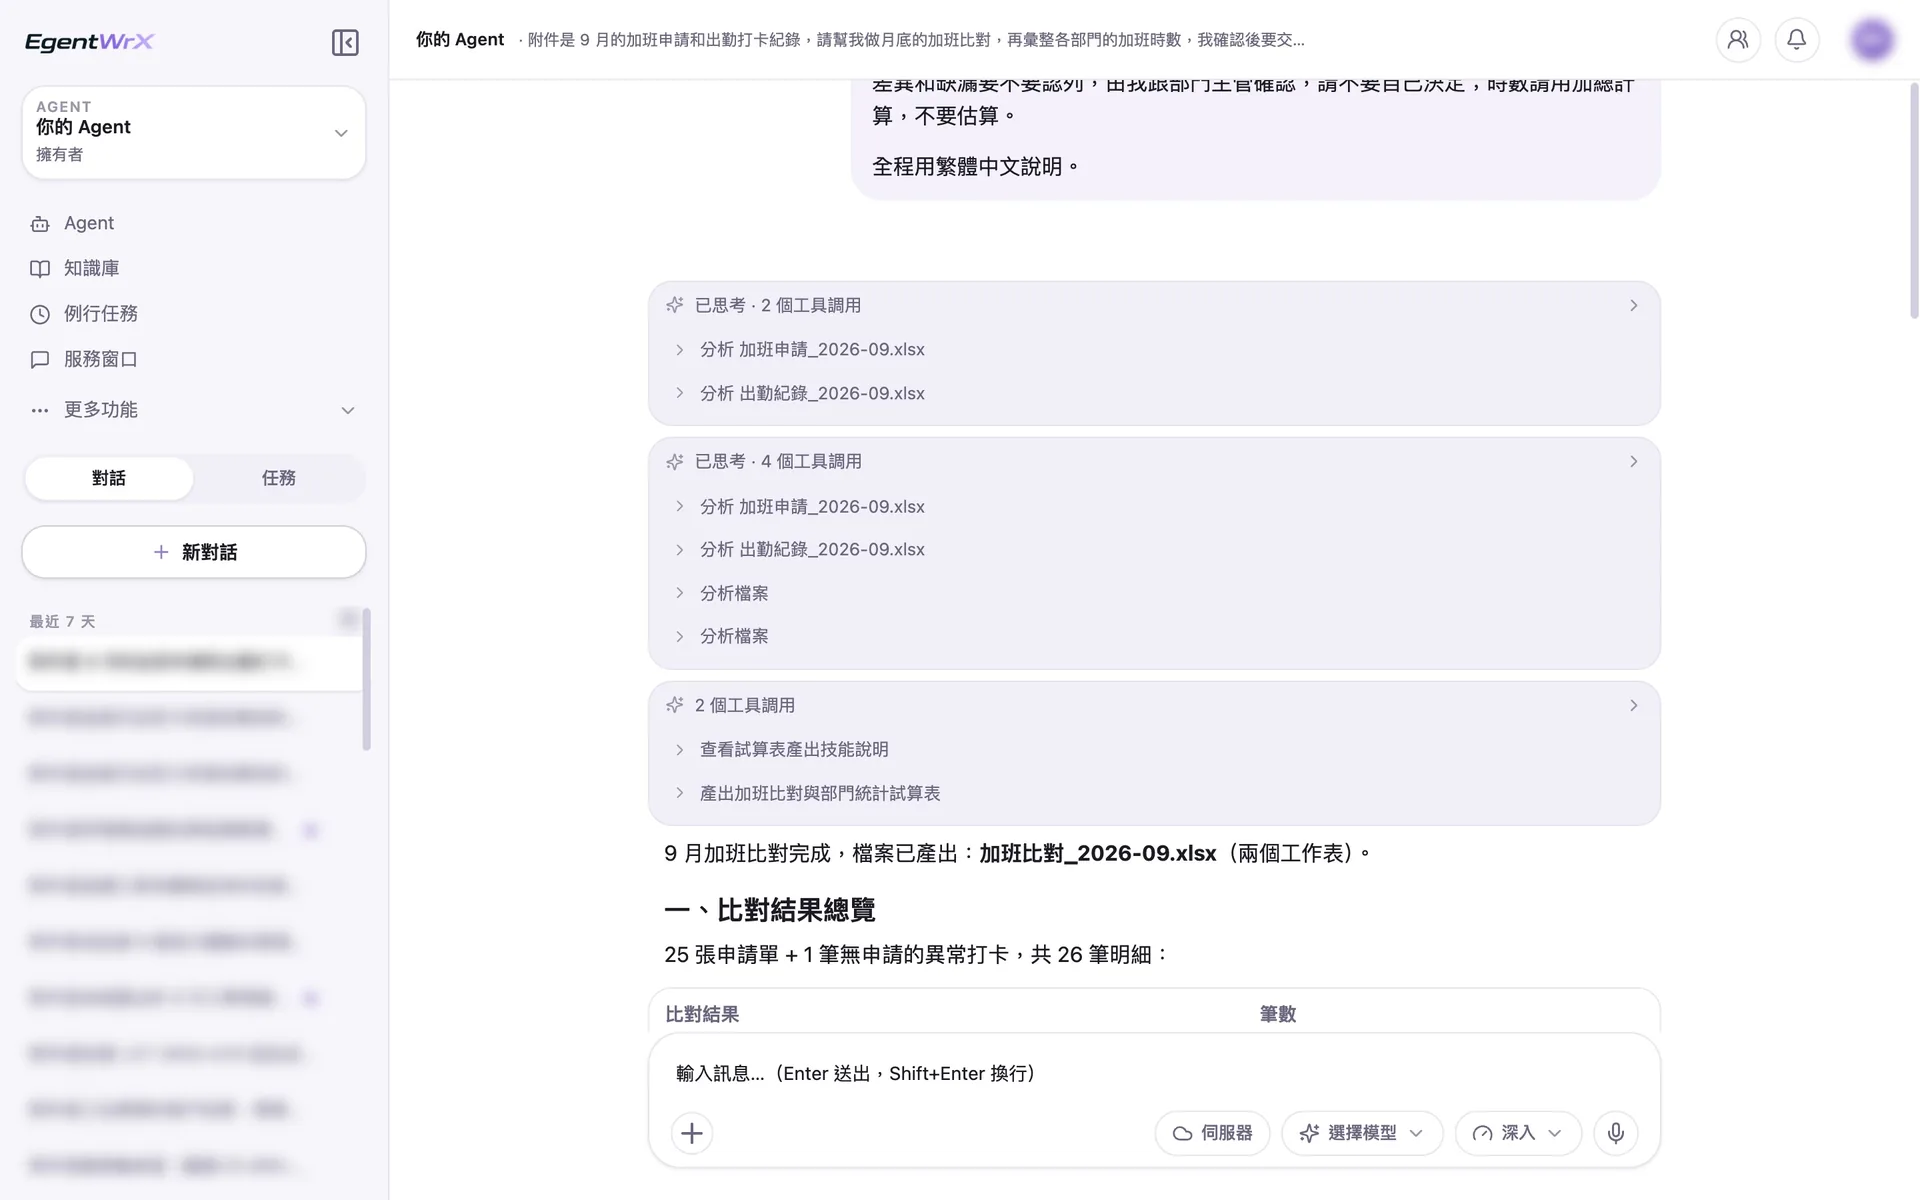Viewport: 1920px width, 1200px height.
Task: Open the 深入 mode dropdown
Action: click(x=1518, y=1133)
